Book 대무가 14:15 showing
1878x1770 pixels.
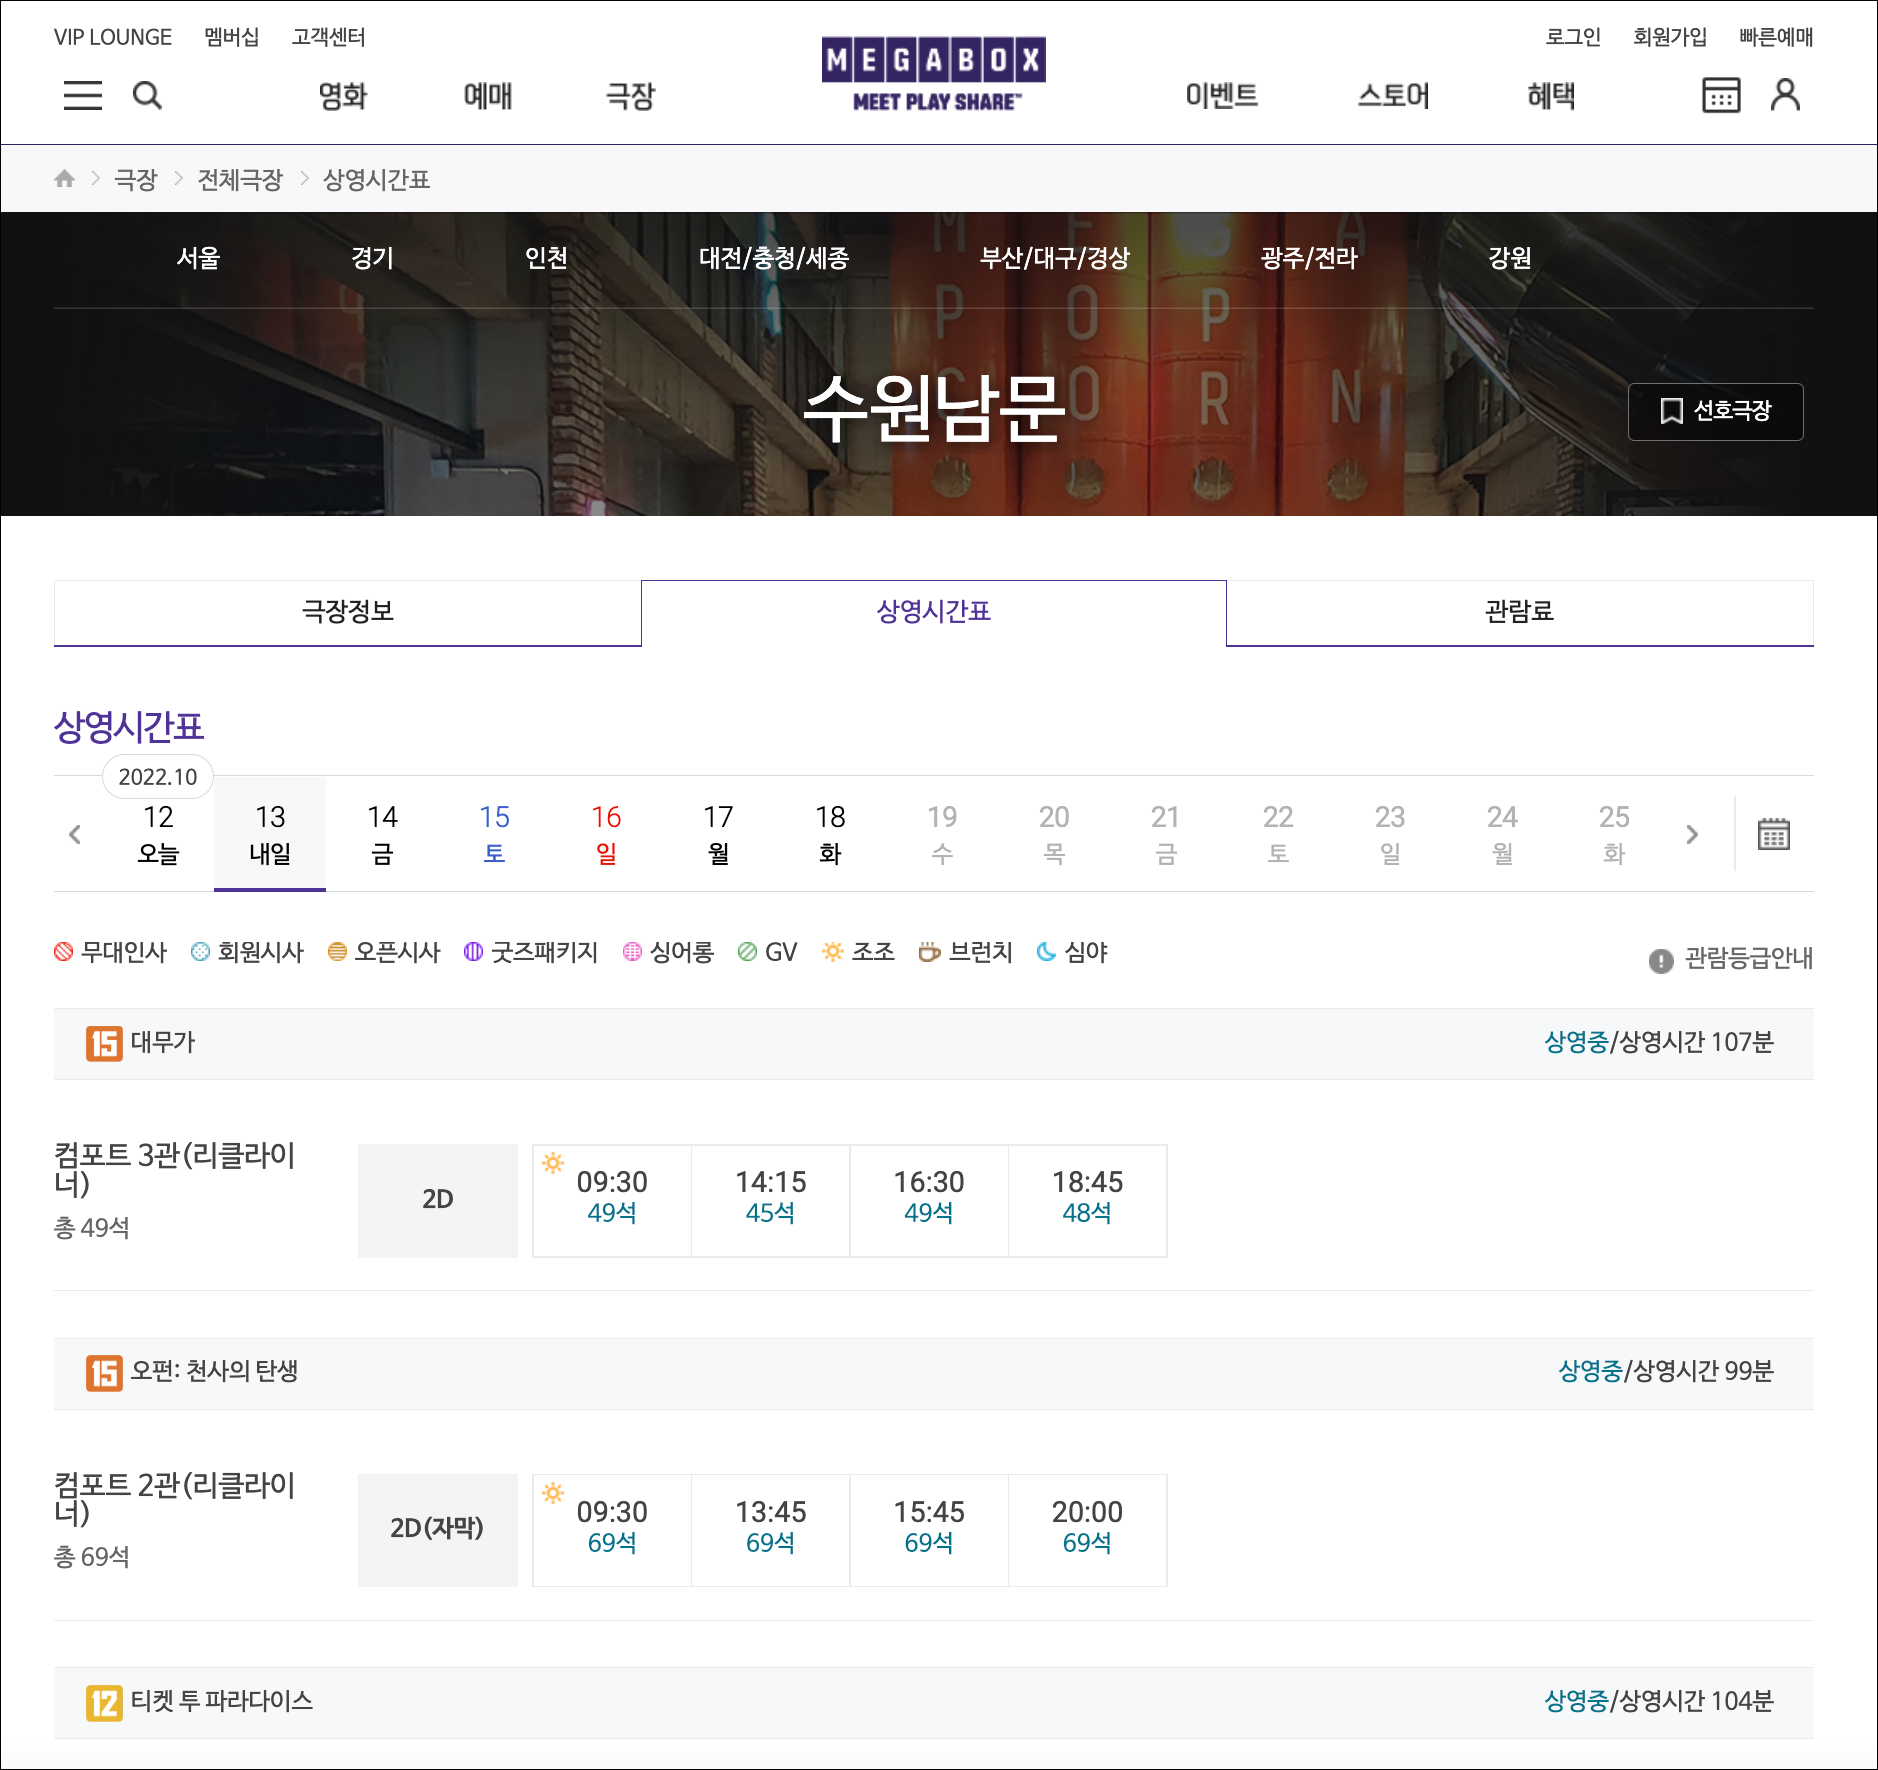(x=770, y=1200)
